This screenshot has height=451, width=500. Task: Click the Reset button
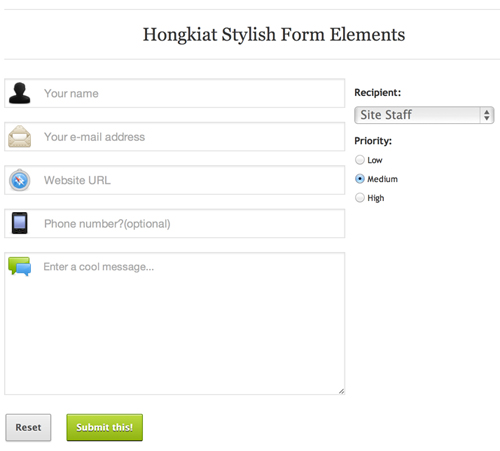point(28,428)
